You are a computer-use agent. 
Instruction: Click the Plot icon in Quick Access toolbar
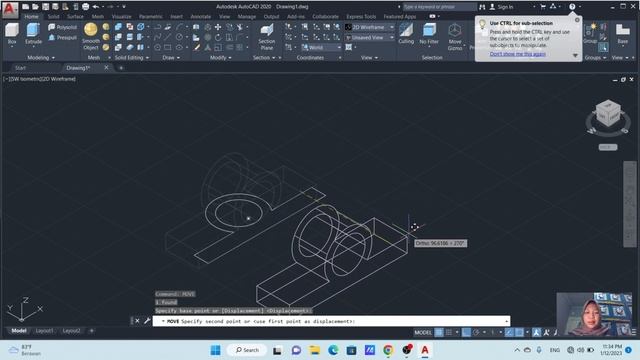[85, 7]
